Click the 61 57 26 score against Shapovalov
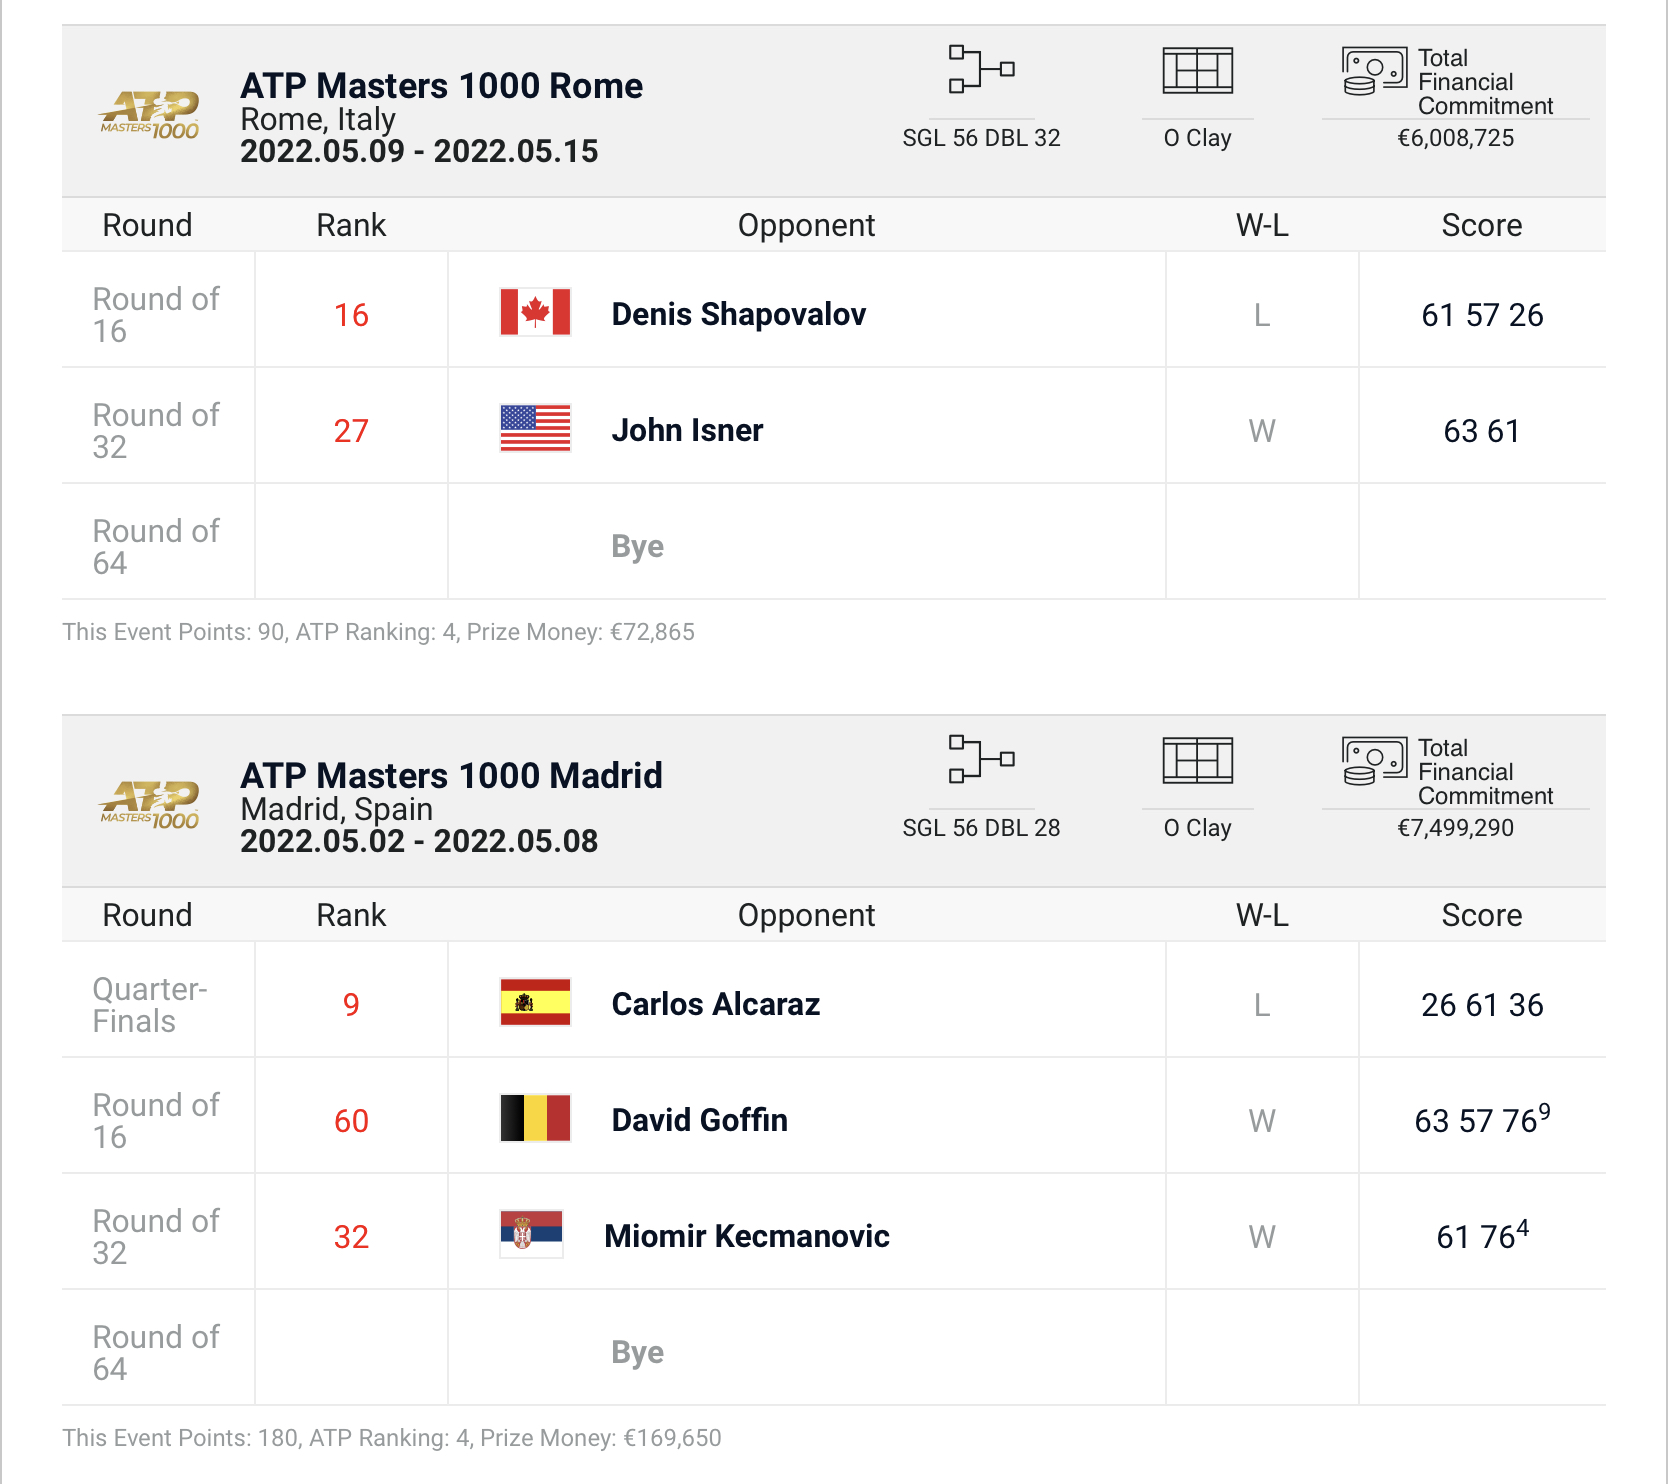1668x1484 pixels. 1482,315
